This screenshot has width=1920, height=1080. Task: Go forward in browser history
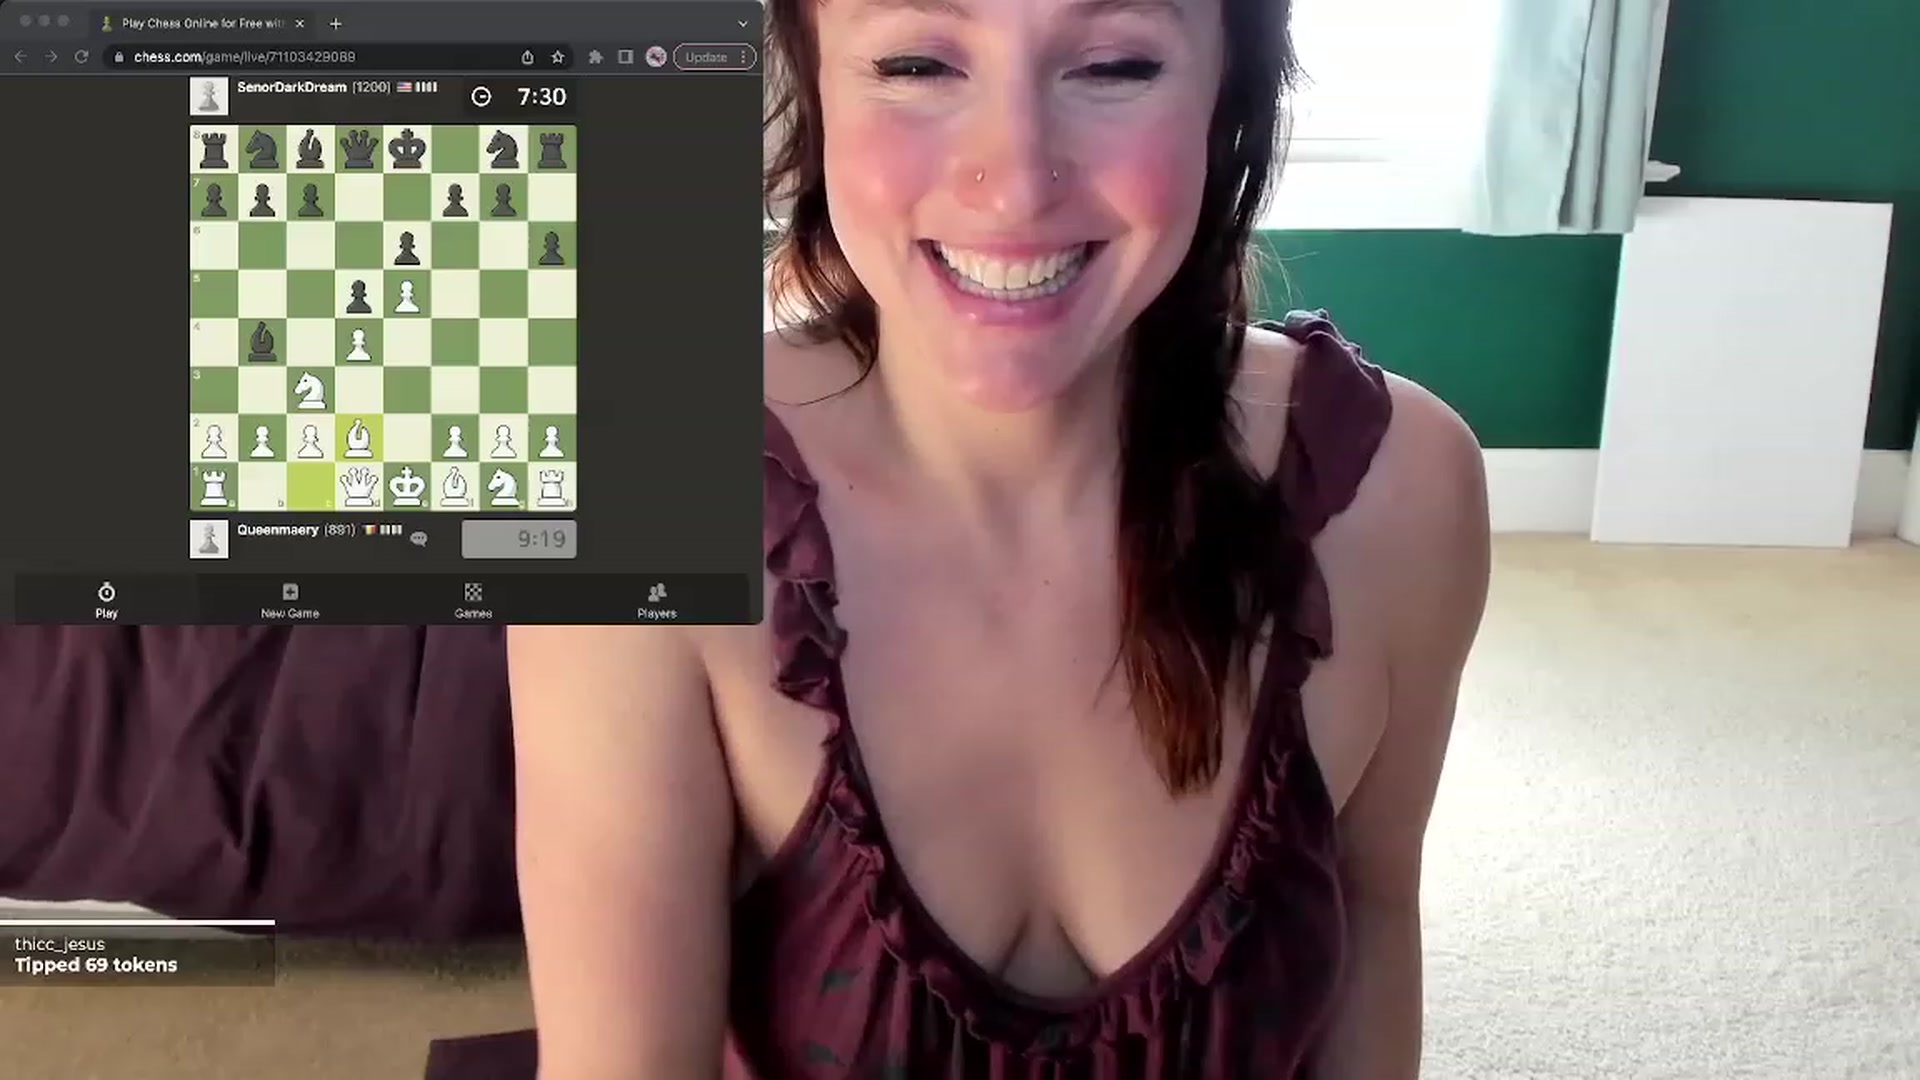(51, 57)
